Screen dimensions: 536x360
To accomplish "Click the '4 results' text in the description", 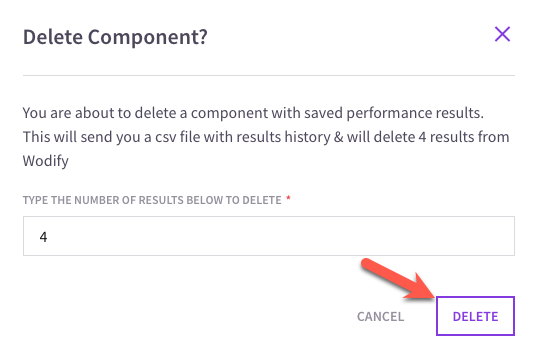I will click(446, 137).
